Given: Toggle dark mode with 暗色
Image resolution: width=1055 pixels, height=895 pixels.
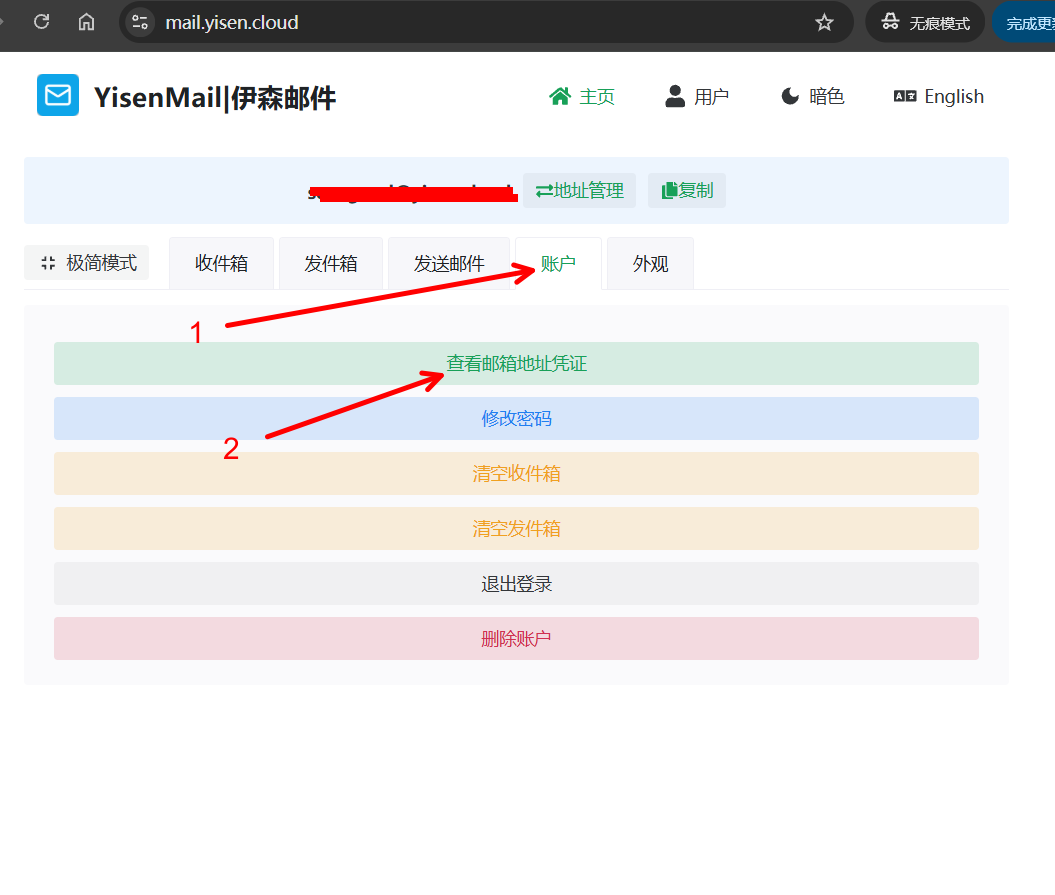Looking at the screenshot, I should pos(812,96).
